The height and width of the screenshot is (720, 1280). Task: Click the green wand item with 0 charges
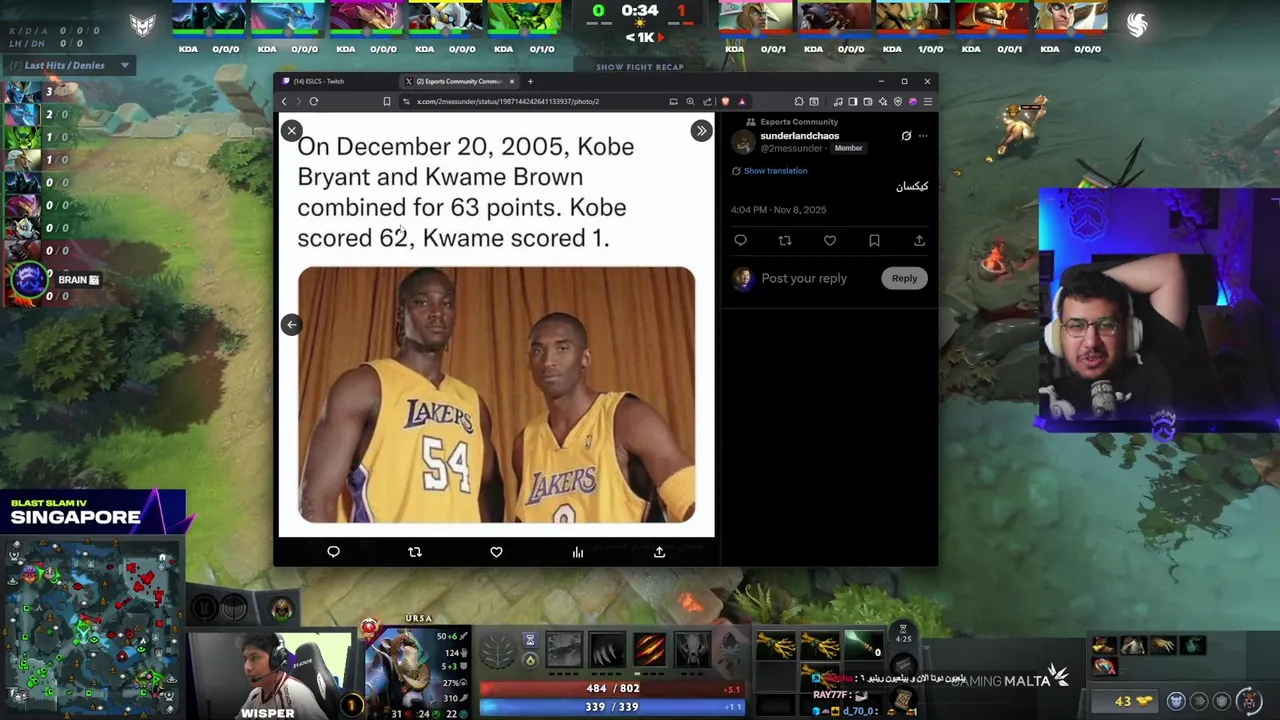(863, 644)
